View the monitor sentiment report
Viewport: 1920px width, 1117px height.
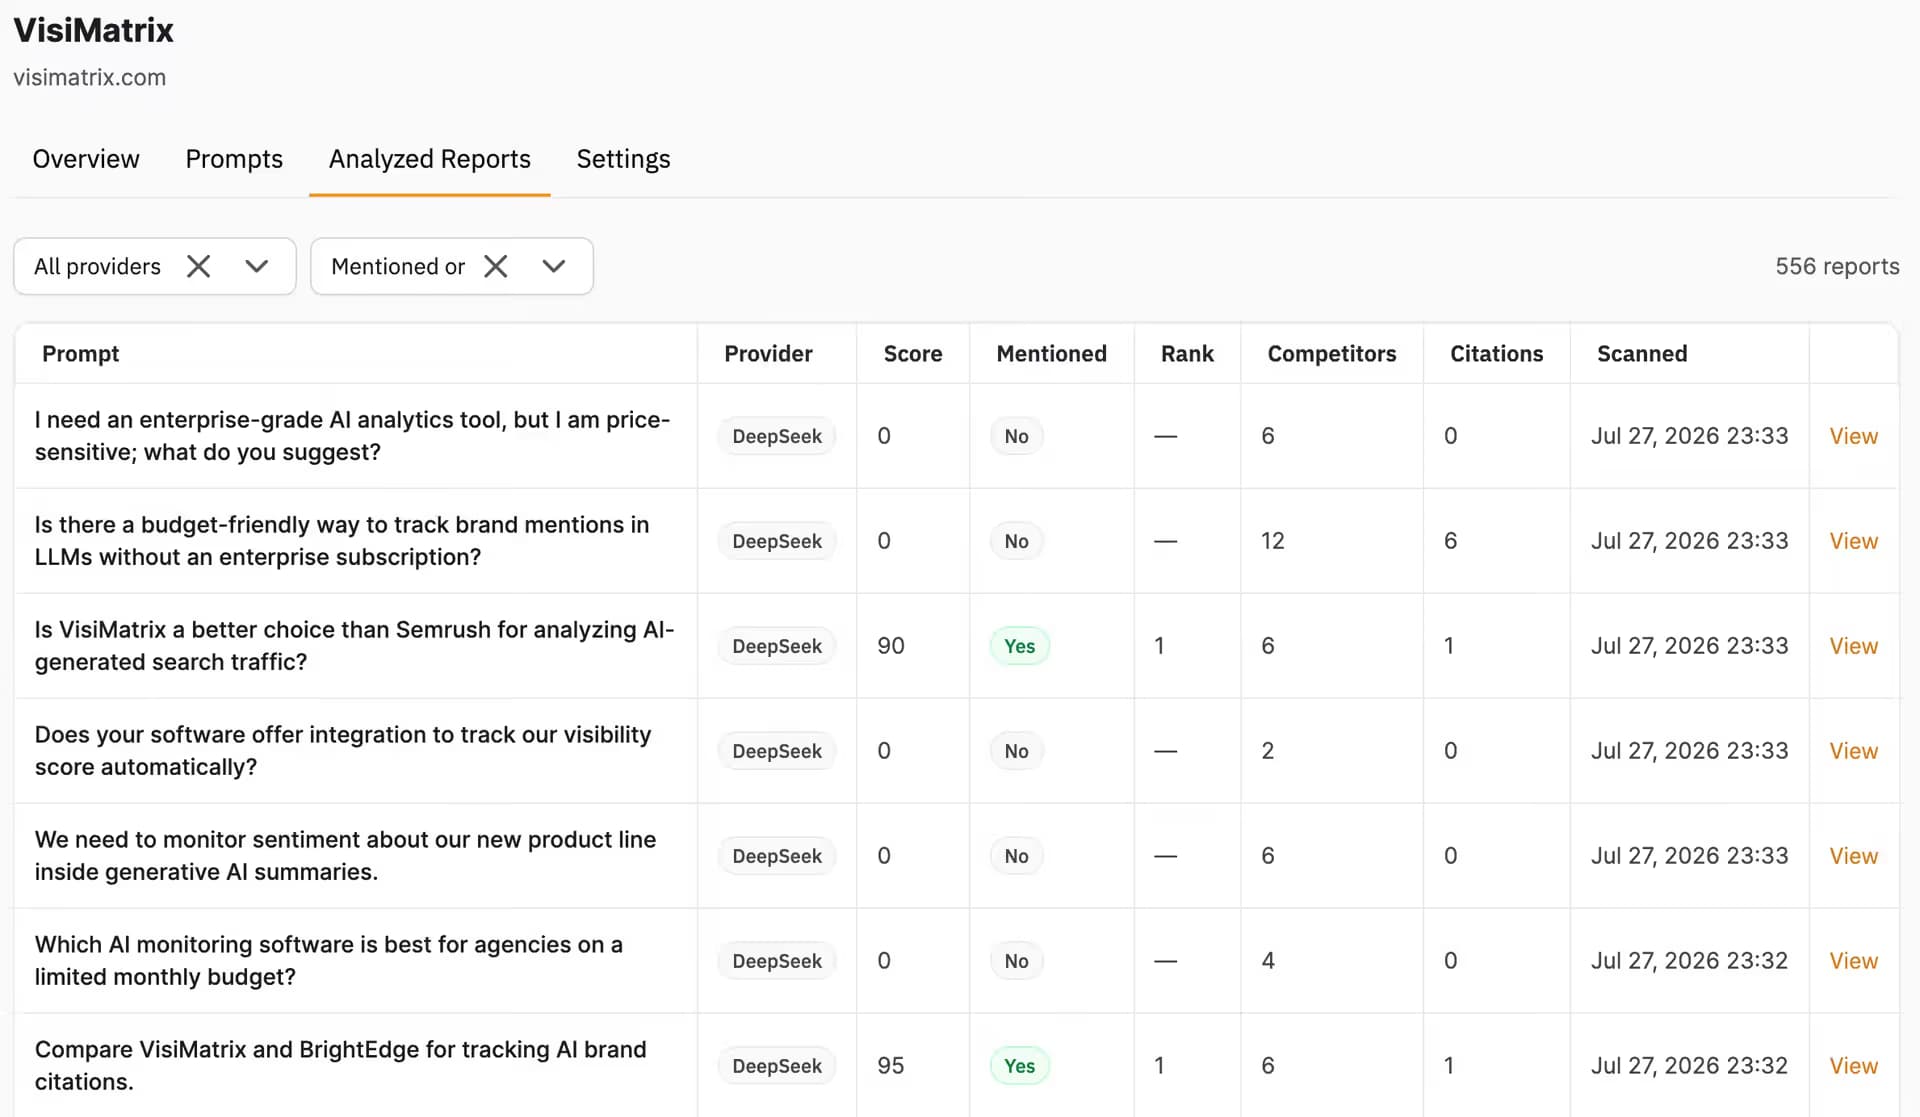[x=1854, y=856]
